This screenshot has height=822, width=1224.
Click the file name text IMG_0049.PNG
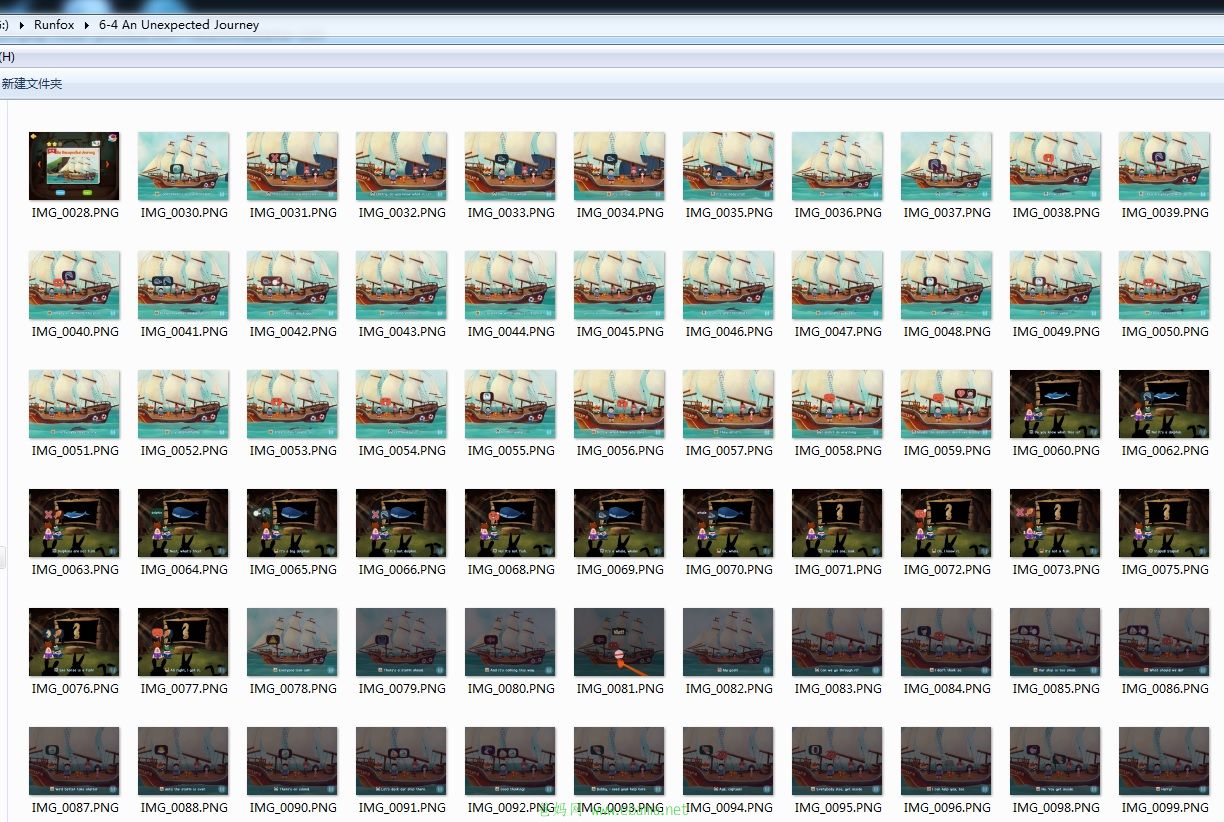[1056, 332]
